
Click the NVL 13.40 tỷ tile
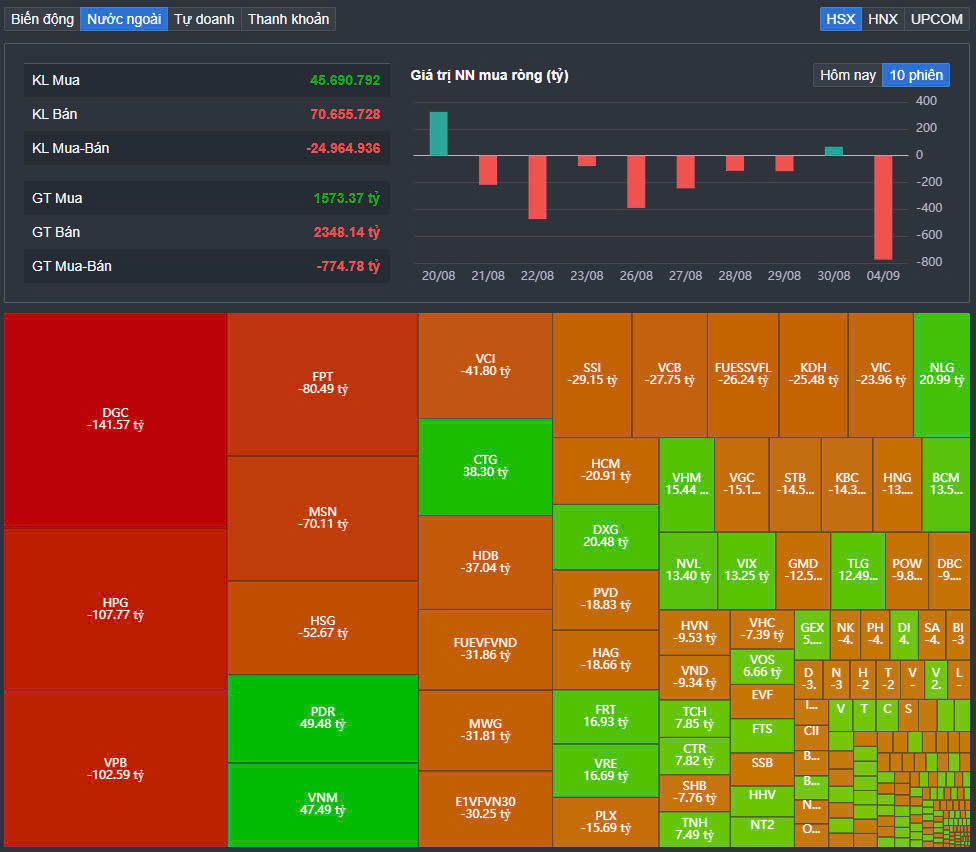[x=688, y=570]
